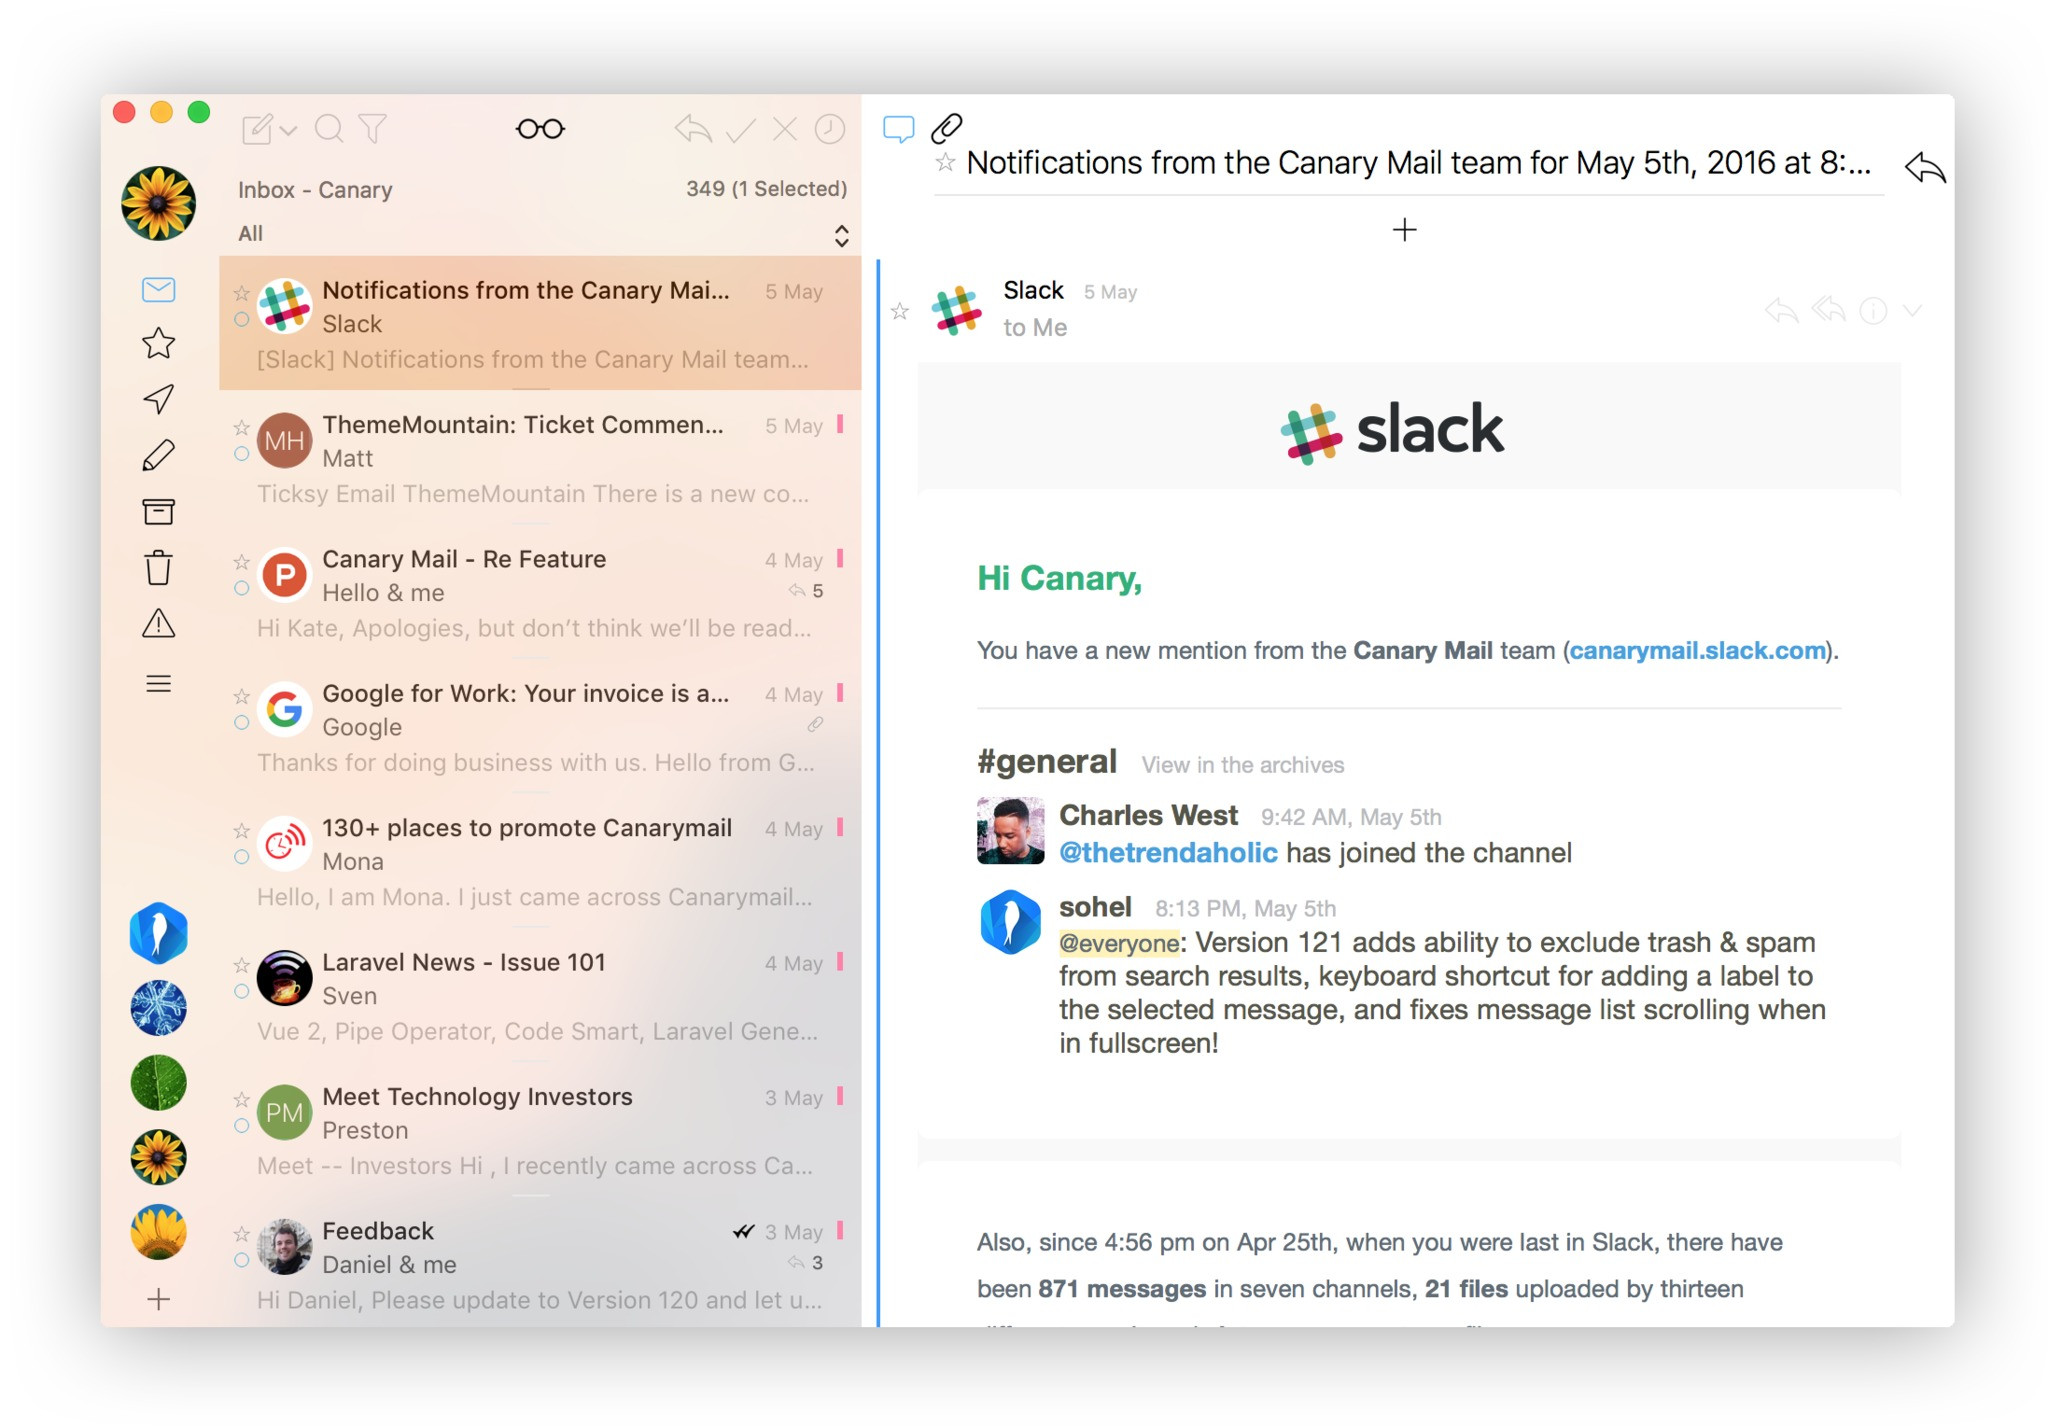The image size is (2048, 1427).
Task: Switch to the yellow sunflower sky account
Action: [158, 1232]
